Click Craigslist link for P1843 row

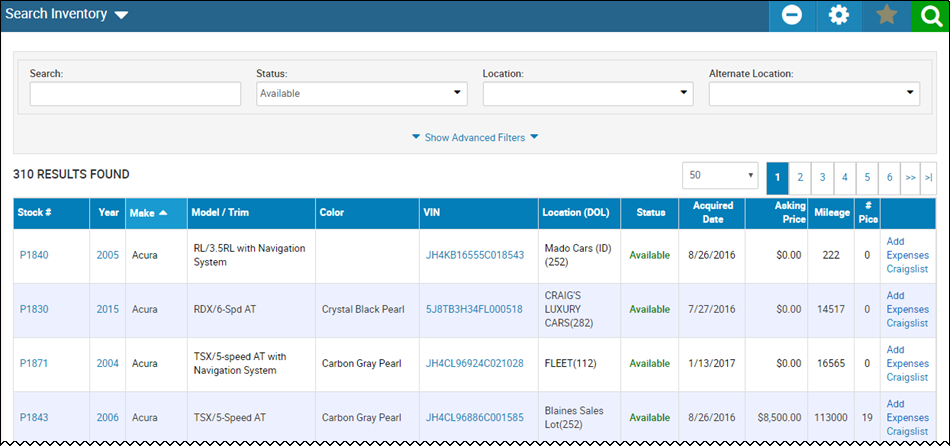coord(907,431)
